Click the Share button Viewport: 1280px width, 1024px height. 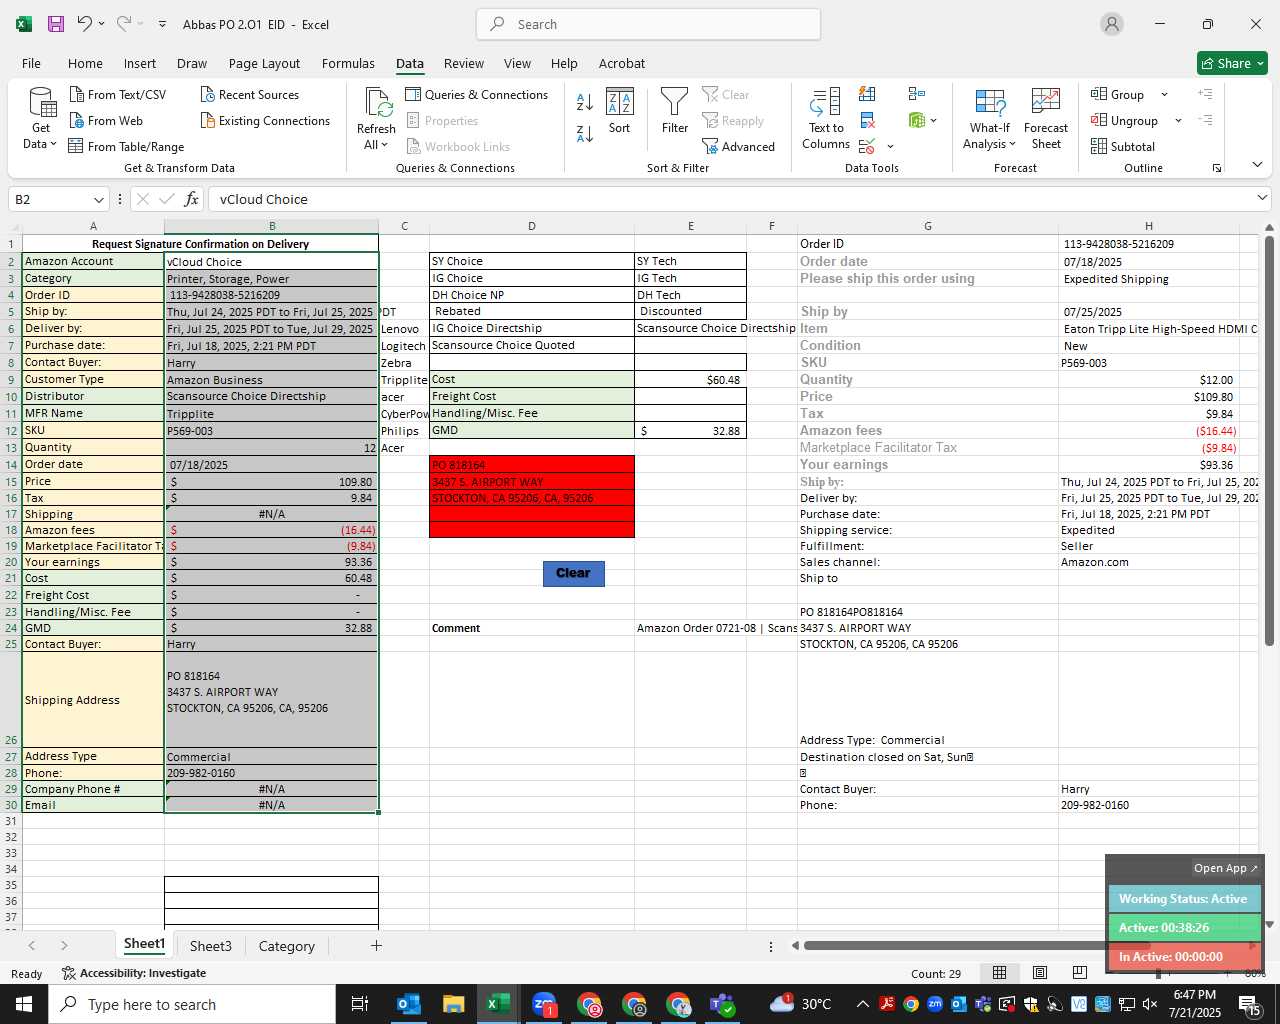pos(1232,63)
